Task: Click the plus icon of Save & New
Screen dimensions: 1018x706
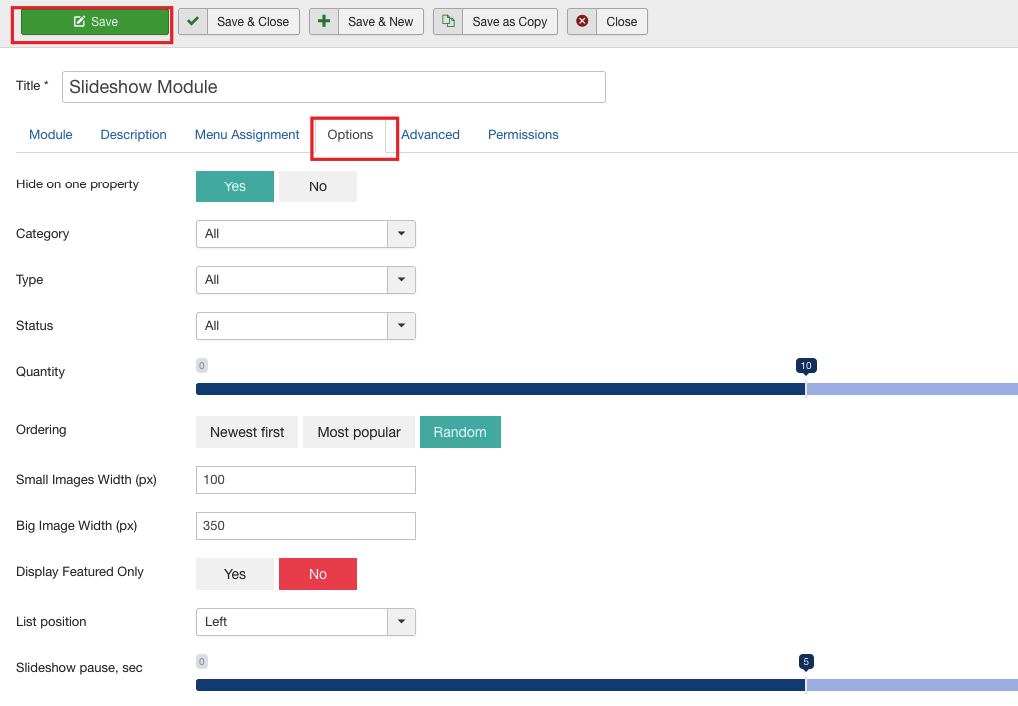Action: (324, 22)
